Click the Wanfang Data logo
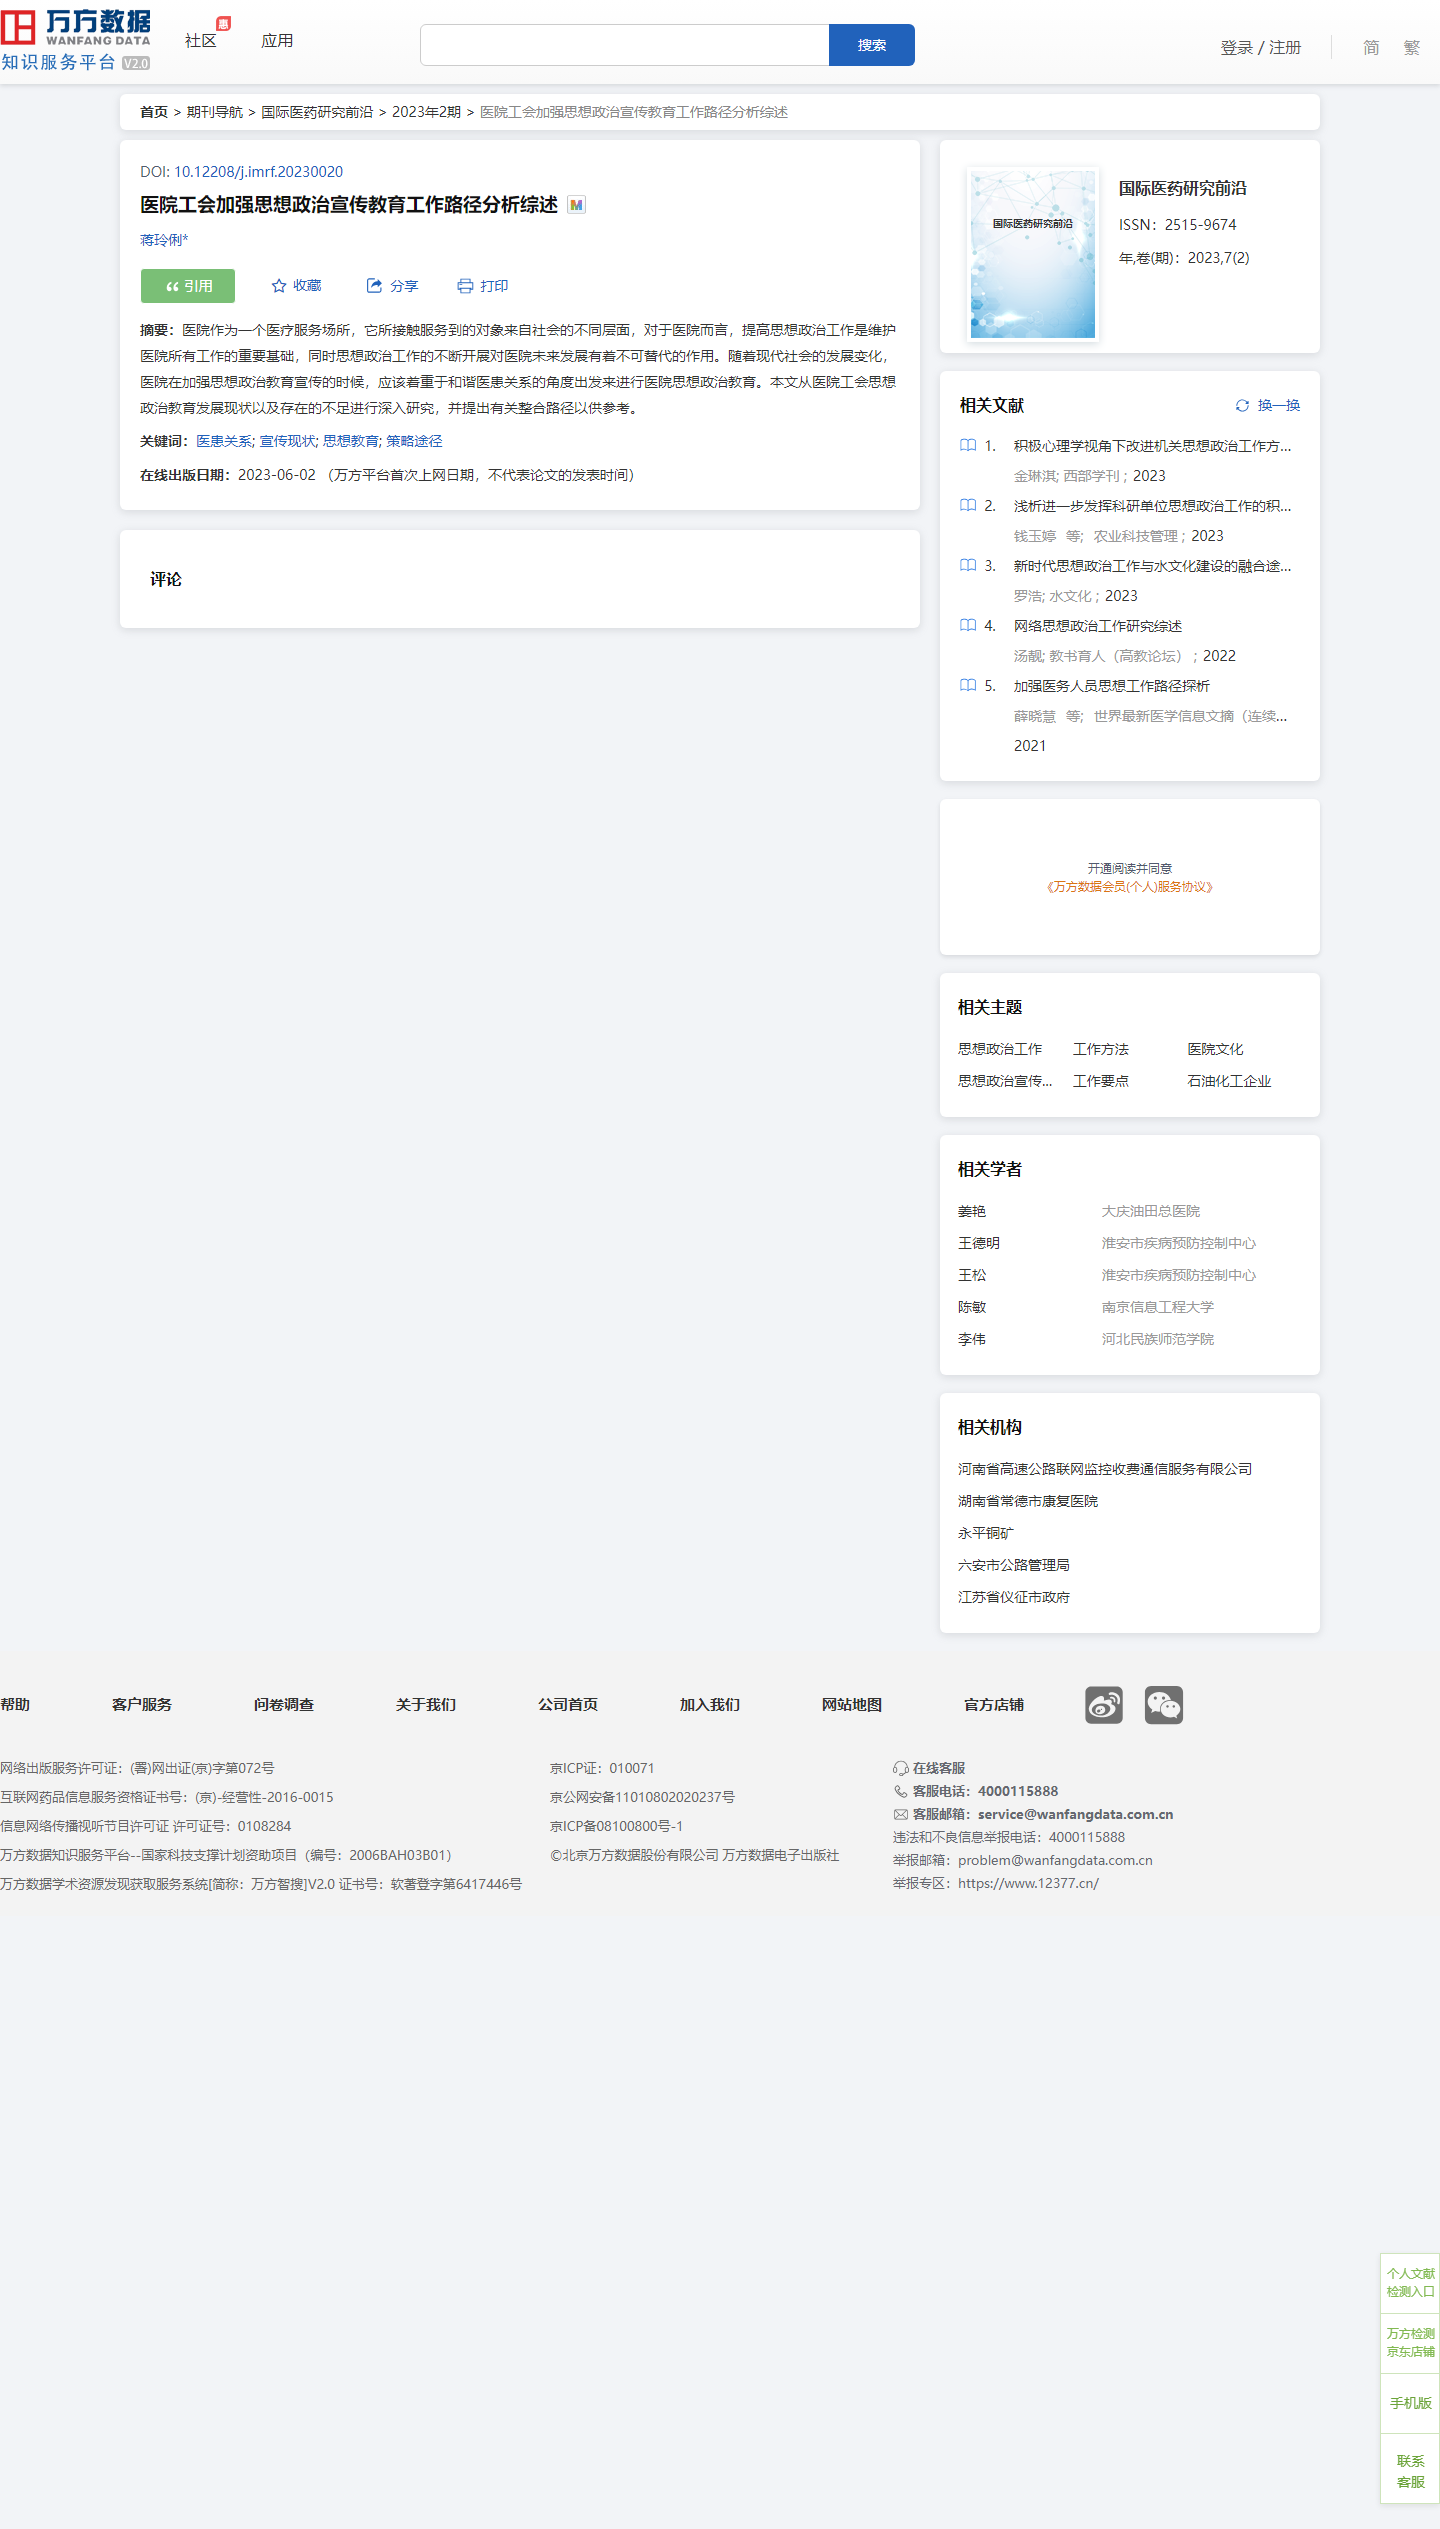The width and height of the screenshot is (1440, 2529). coord(76,40)
